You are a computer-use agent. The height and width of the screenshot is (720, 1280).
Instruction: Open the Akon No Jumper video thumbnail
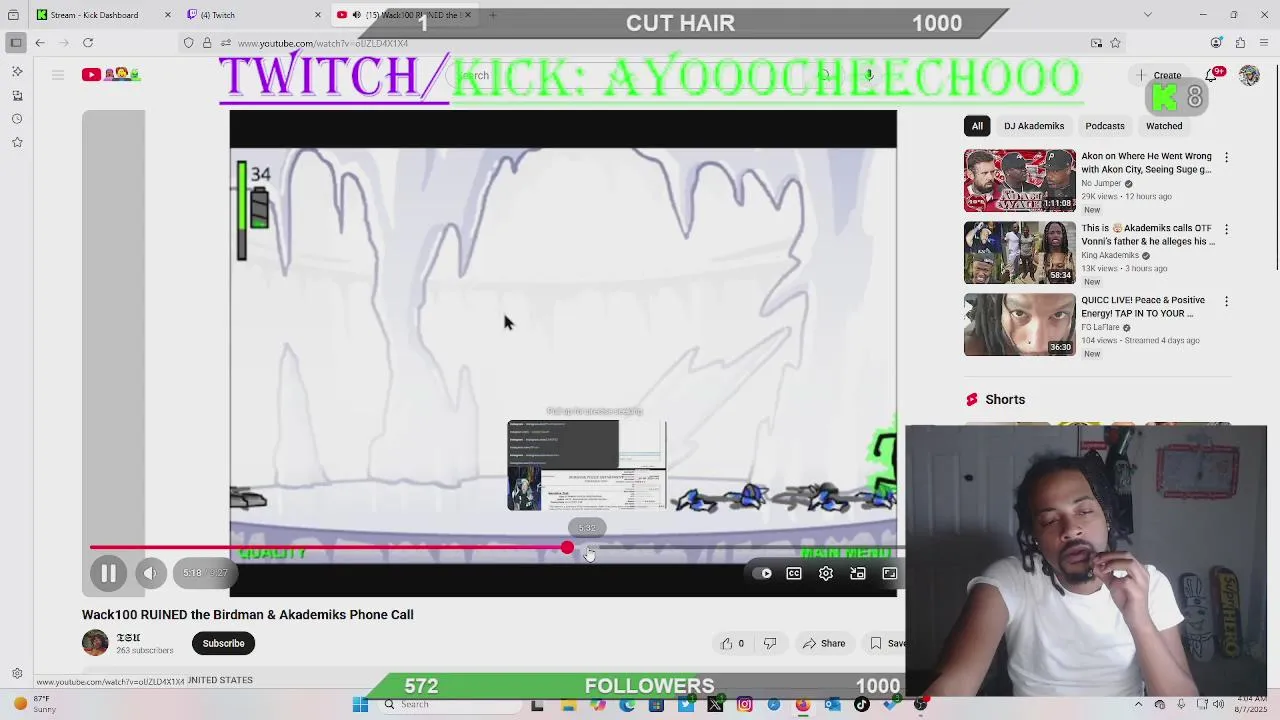click(x=1019, y=181)
